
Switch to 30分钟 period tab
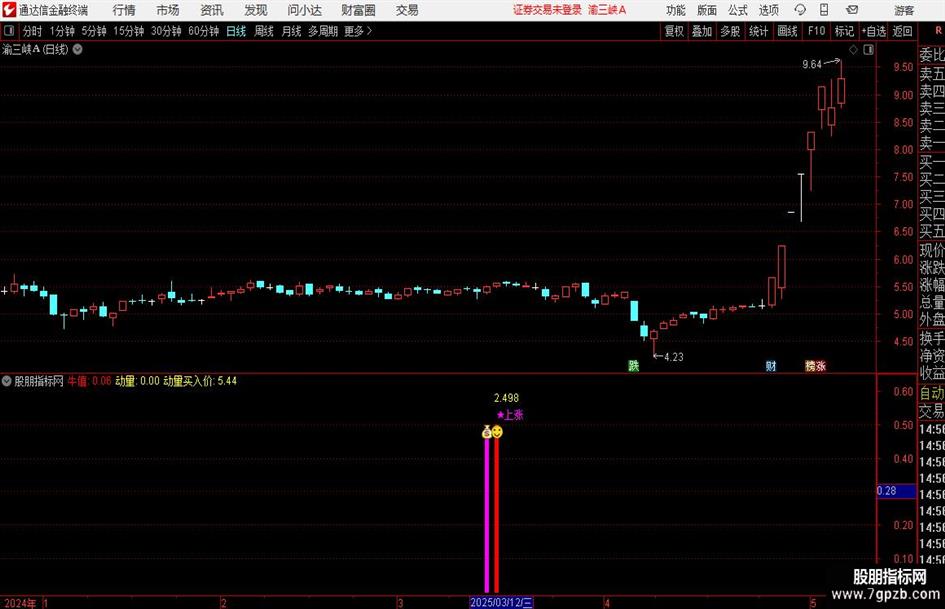click(x=166, y=31)
